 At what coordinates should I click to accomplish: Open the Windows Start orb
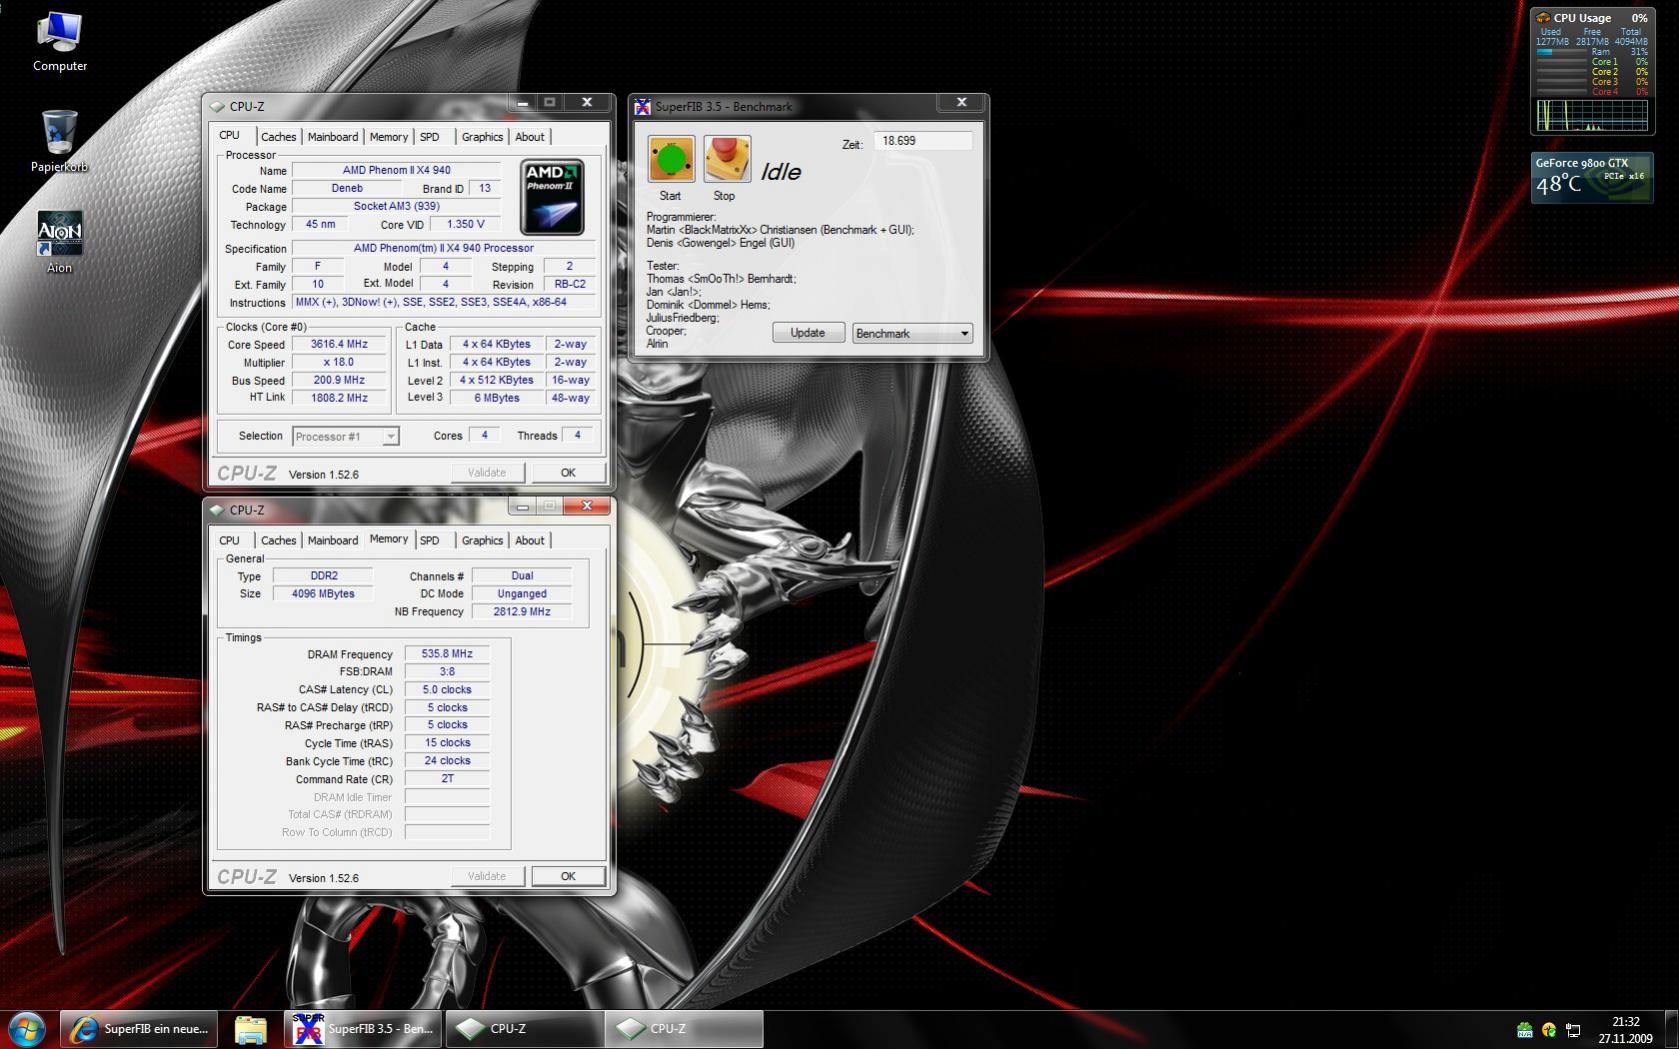[x=27, y=1029]
